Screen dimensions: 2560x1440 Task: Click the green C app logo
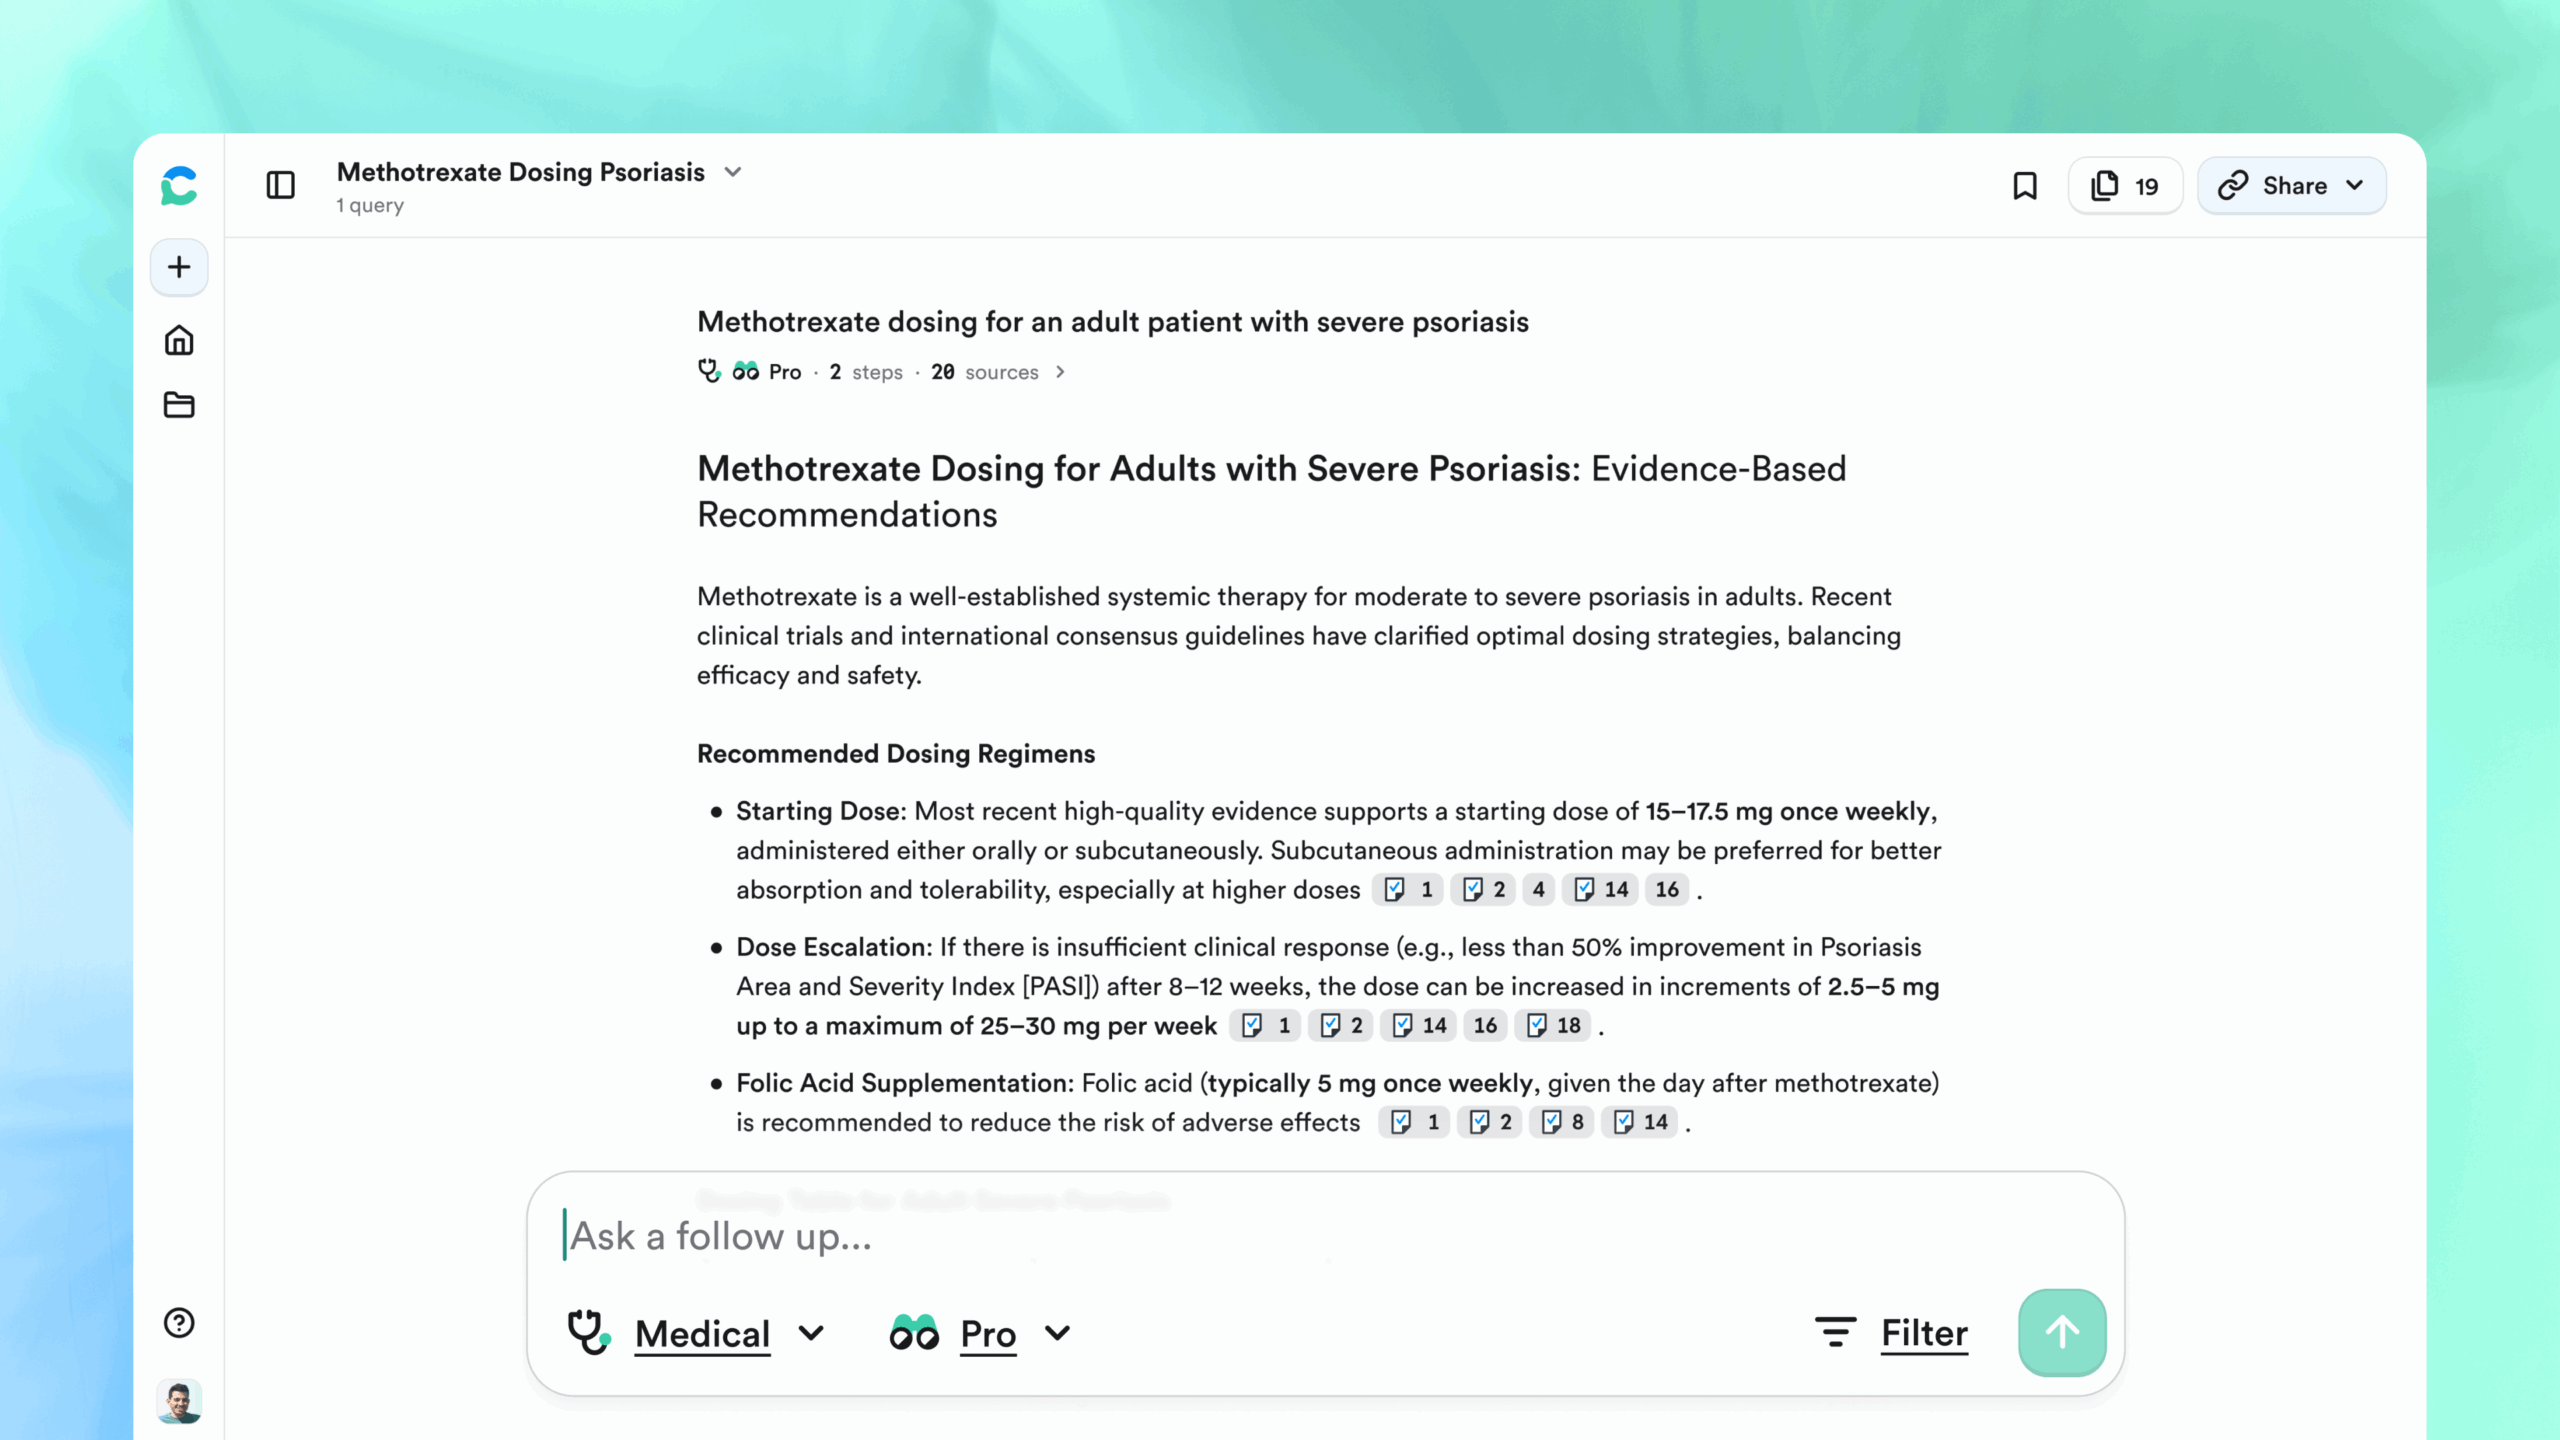[179, 186]
